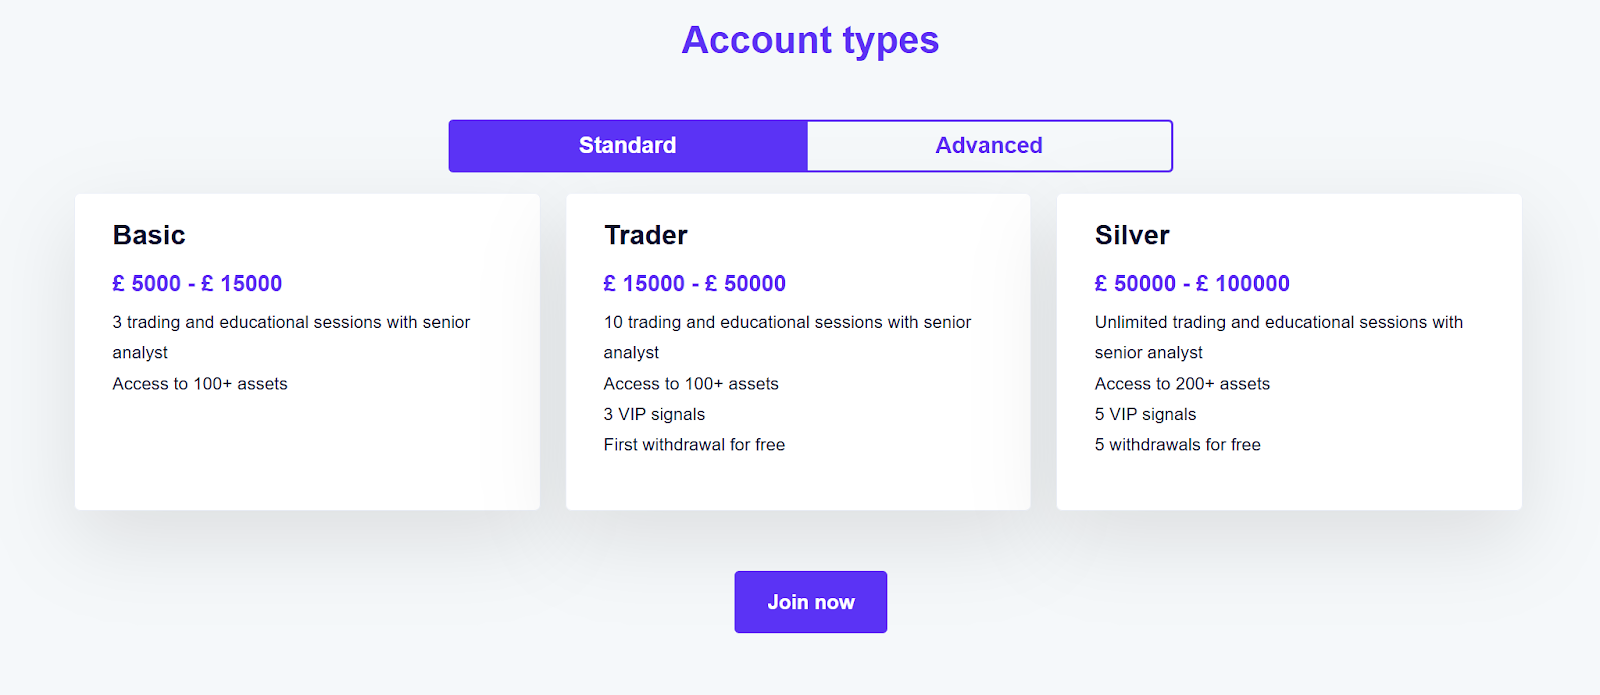Click Basic's 3 trading sessions description
This screenshot has height=695, width=1600.
point(291,323)
